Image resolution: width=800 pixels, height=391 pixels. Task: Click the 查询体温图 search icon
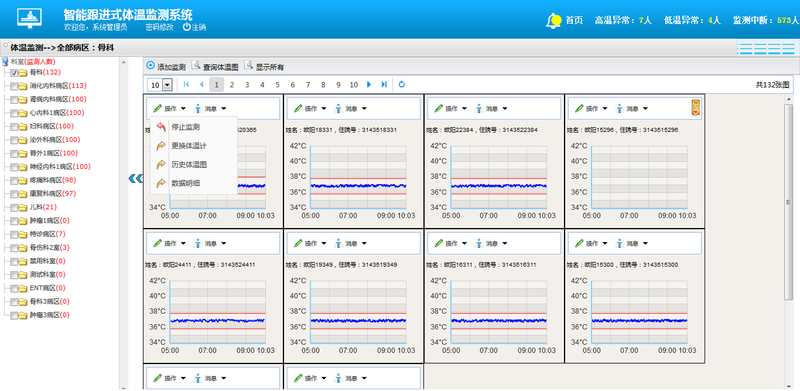pos(196,65)
